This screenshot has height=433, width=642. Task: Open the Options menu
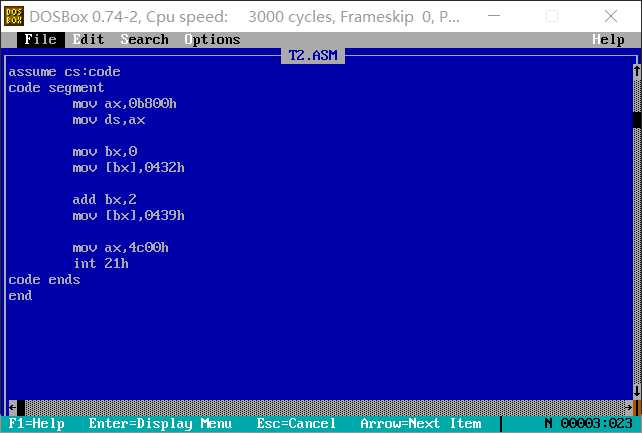[212, 40]
